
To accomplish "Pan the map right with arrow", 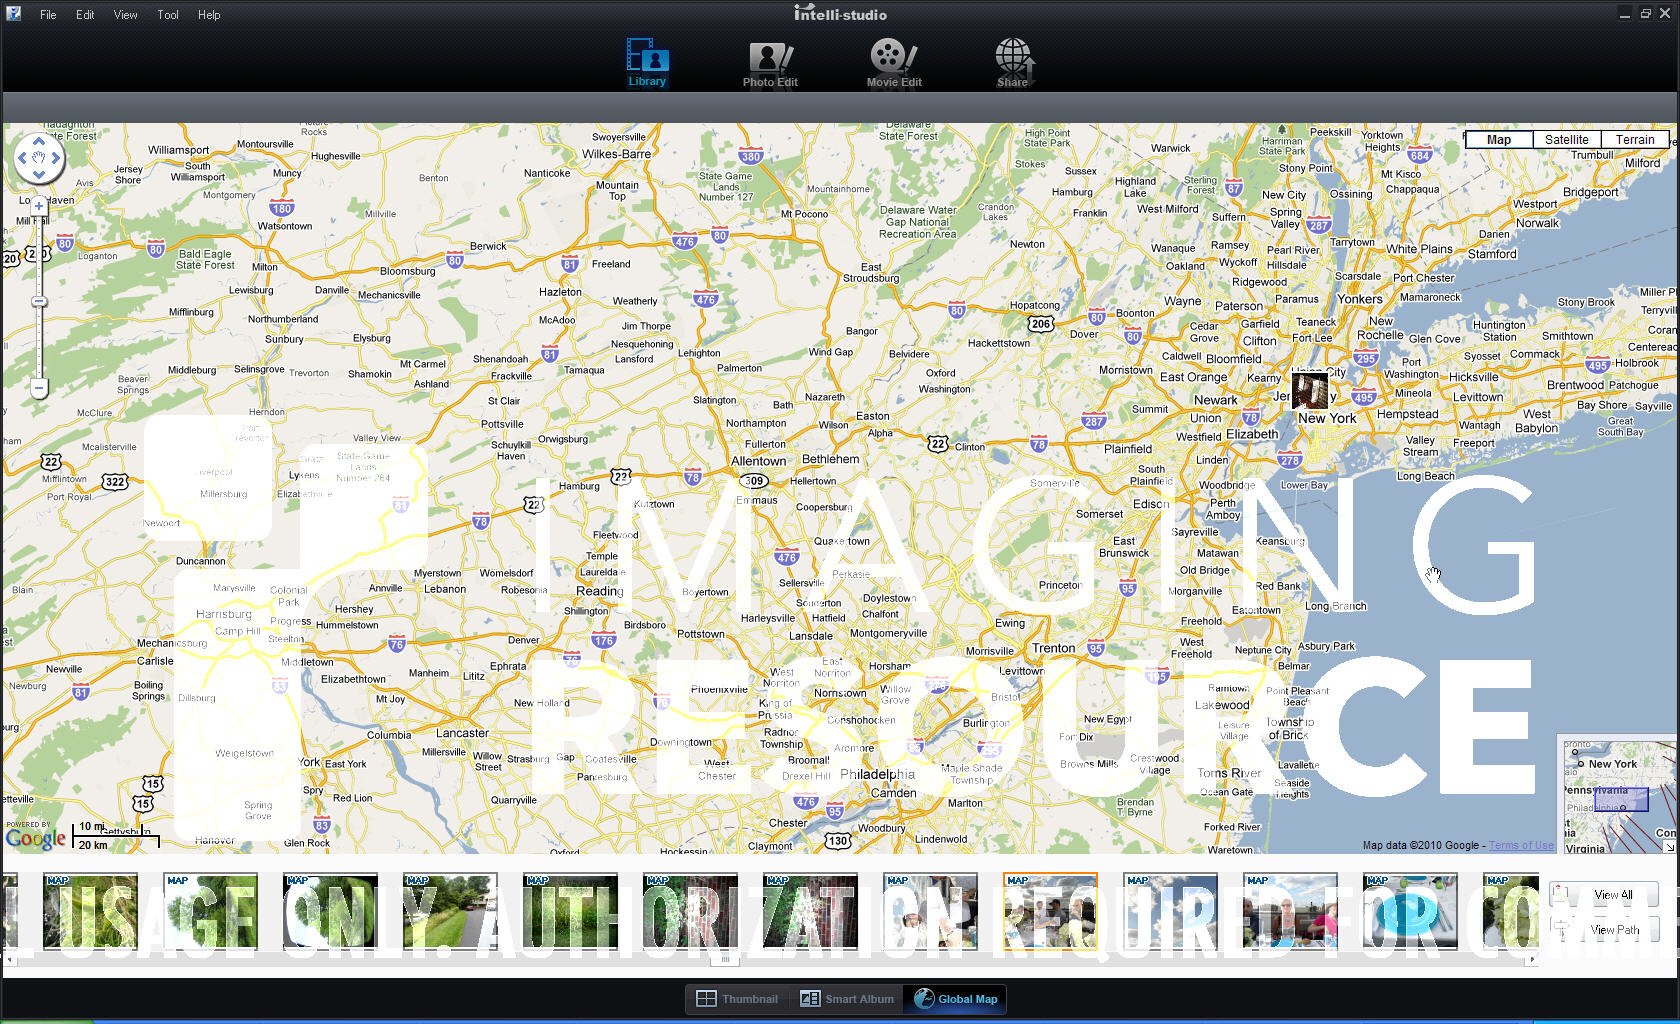I will click(56, 158).
